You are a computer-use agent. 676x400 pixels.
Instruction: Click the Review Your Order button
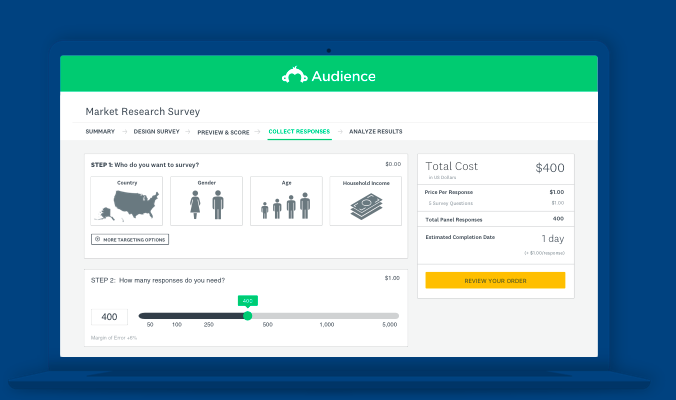coord(495,280)
